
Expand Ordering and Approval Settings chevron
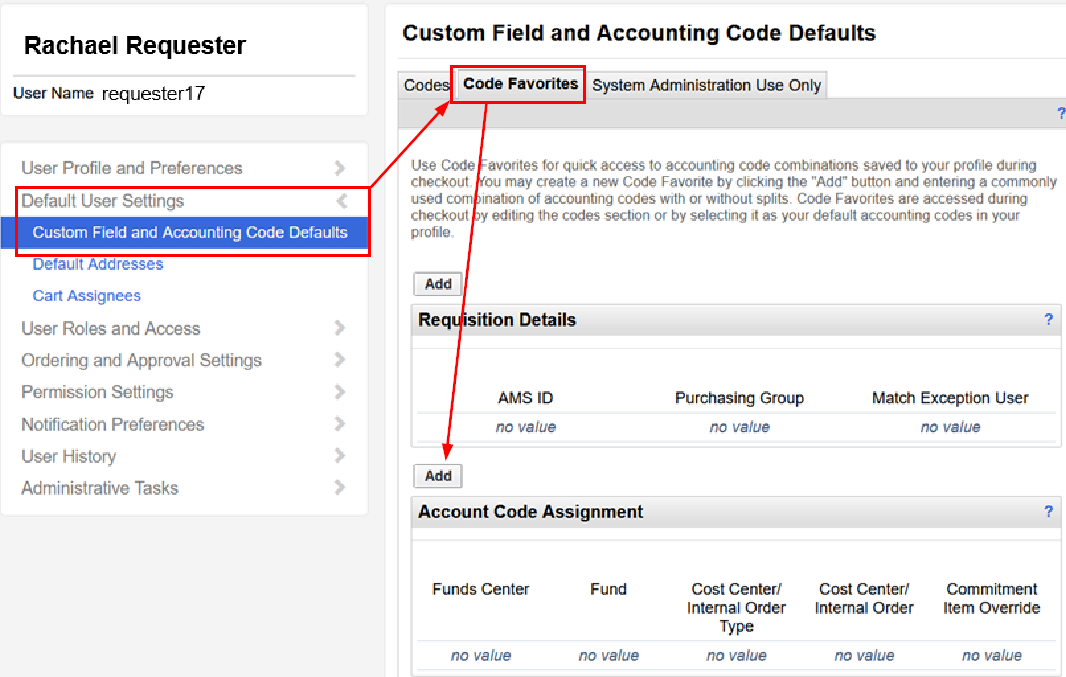point(340,360)
